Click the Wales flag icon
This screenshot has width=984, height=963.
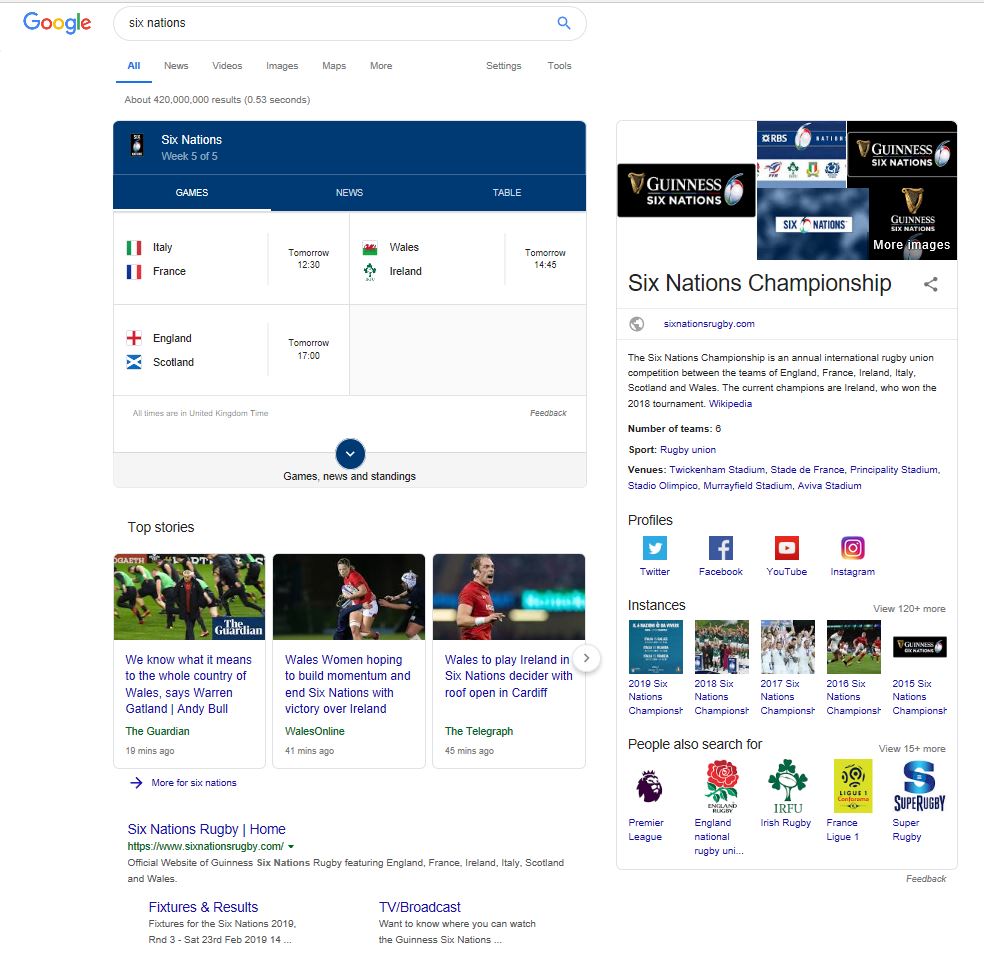tap(370, 248)
